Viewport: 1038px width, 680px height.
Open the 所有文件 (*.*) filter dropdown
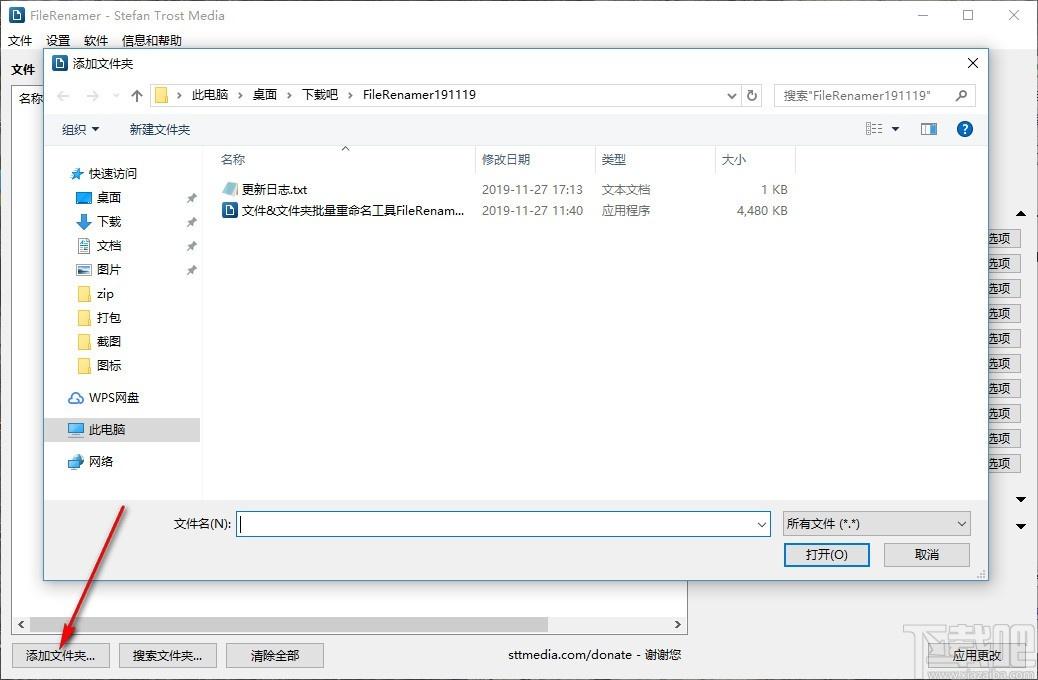click(876, 524)
